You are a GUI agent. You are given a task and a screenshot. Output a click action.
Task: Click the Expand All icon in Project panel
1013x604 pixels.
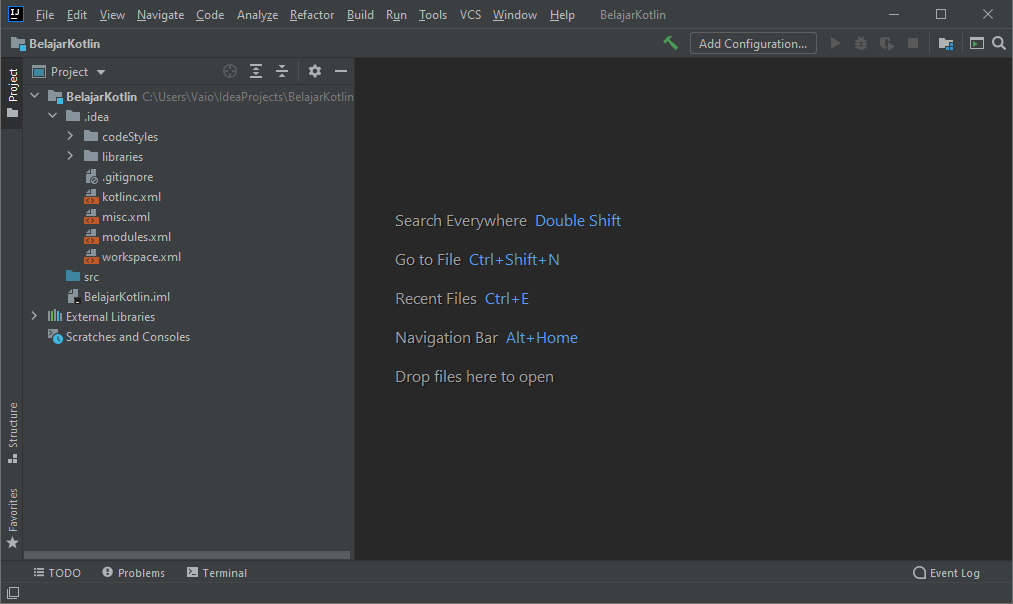pyautogui.click(x=255, y=71)
